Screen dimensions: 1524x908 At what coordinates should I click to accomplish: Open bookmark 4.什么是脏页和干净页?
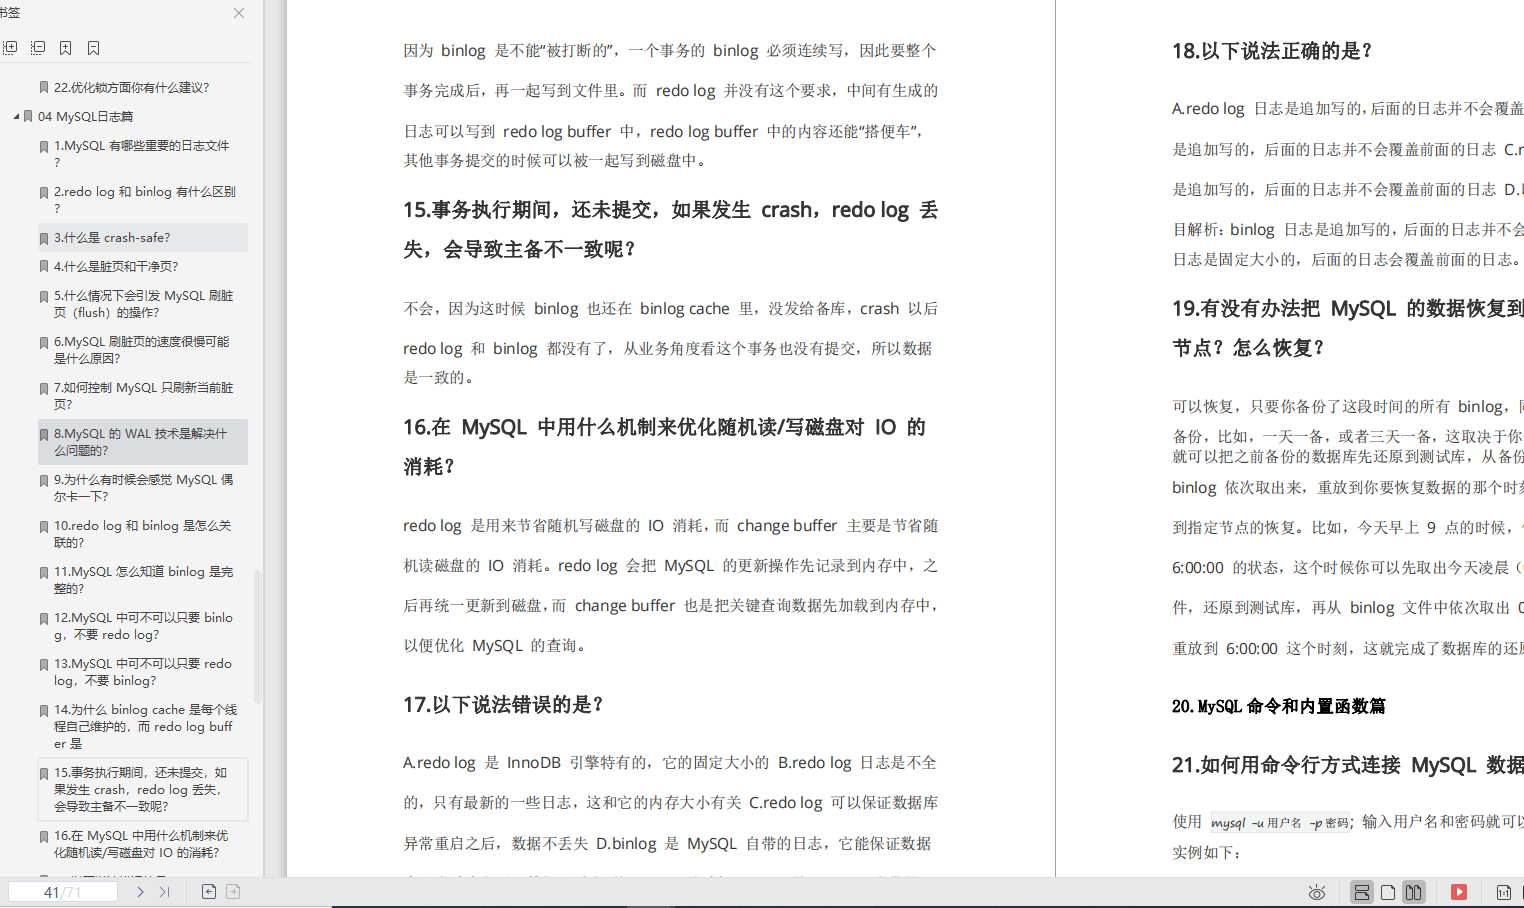coord(116,267)
